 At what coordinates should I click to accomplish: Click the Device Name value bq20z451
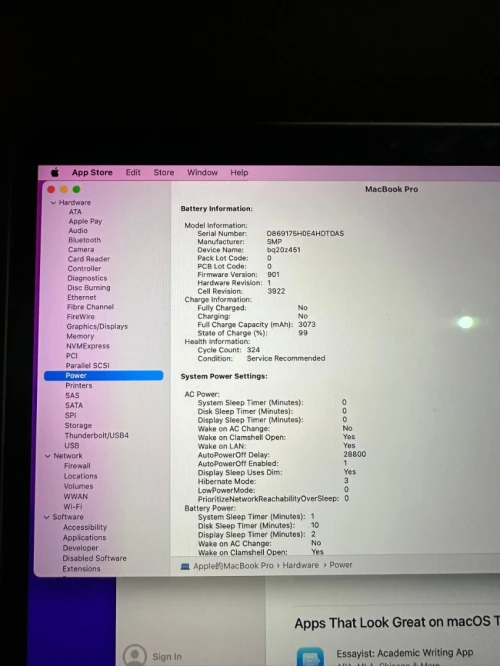pyautogui.click(x=283, y=250)
